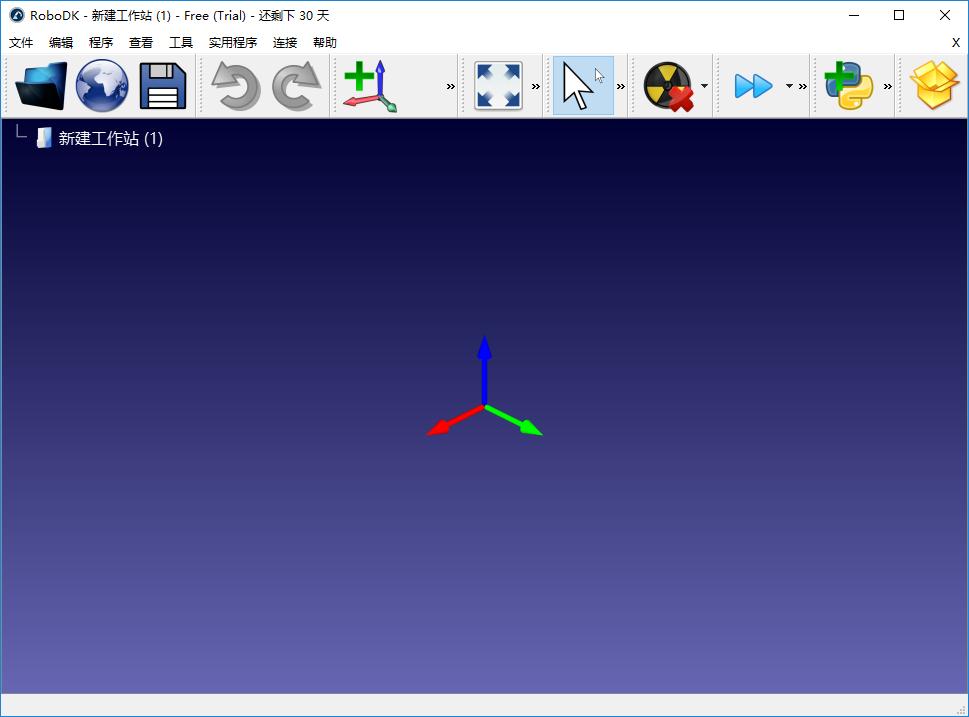The width and height of the screenshot is (969, 717).
Task: Save station with floppy disk icon
Action: coord(163,86)
